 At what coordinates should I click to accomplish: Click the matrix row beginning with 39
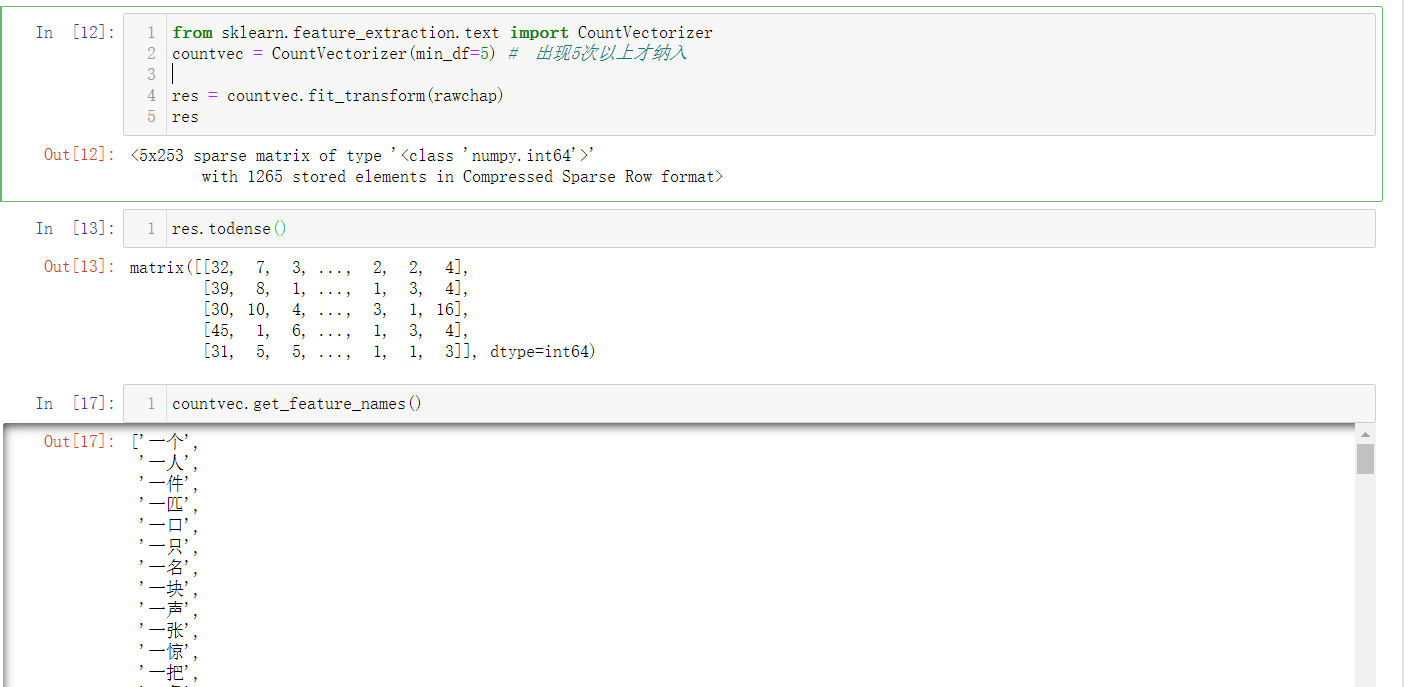335,288
